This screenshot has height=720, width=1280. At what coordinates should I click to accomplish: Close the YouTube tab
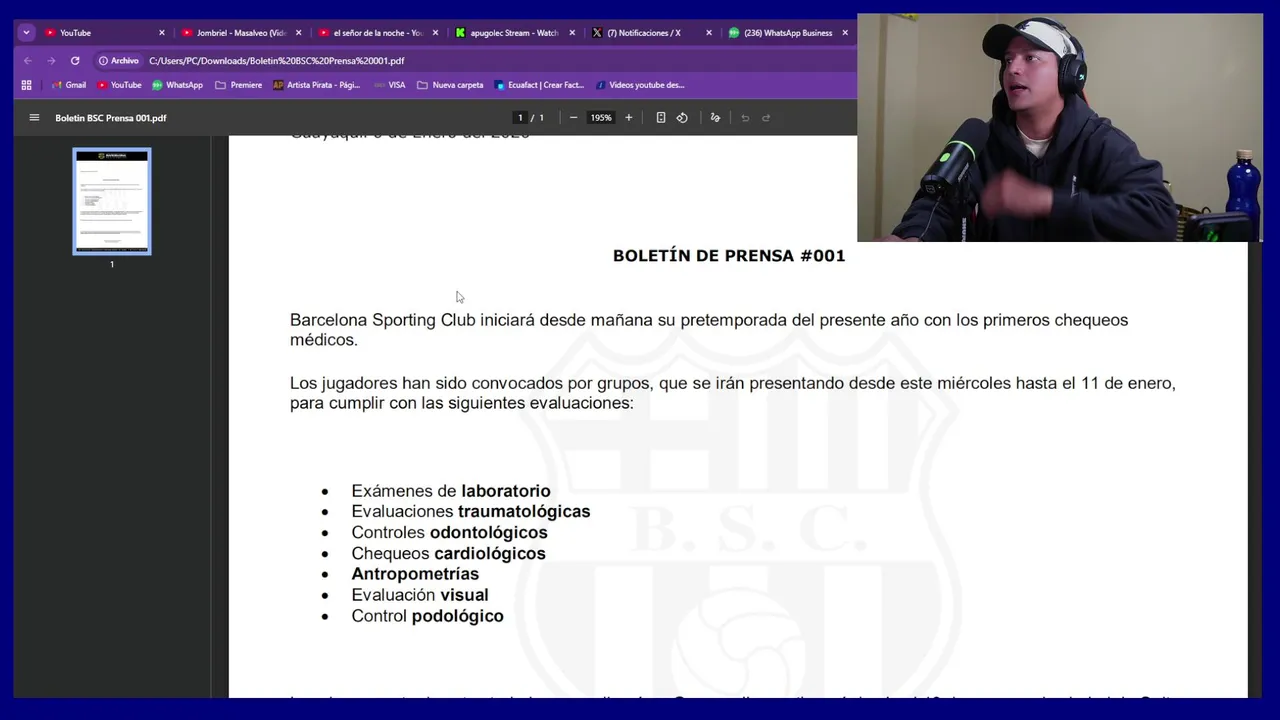[x=161, y=33]
